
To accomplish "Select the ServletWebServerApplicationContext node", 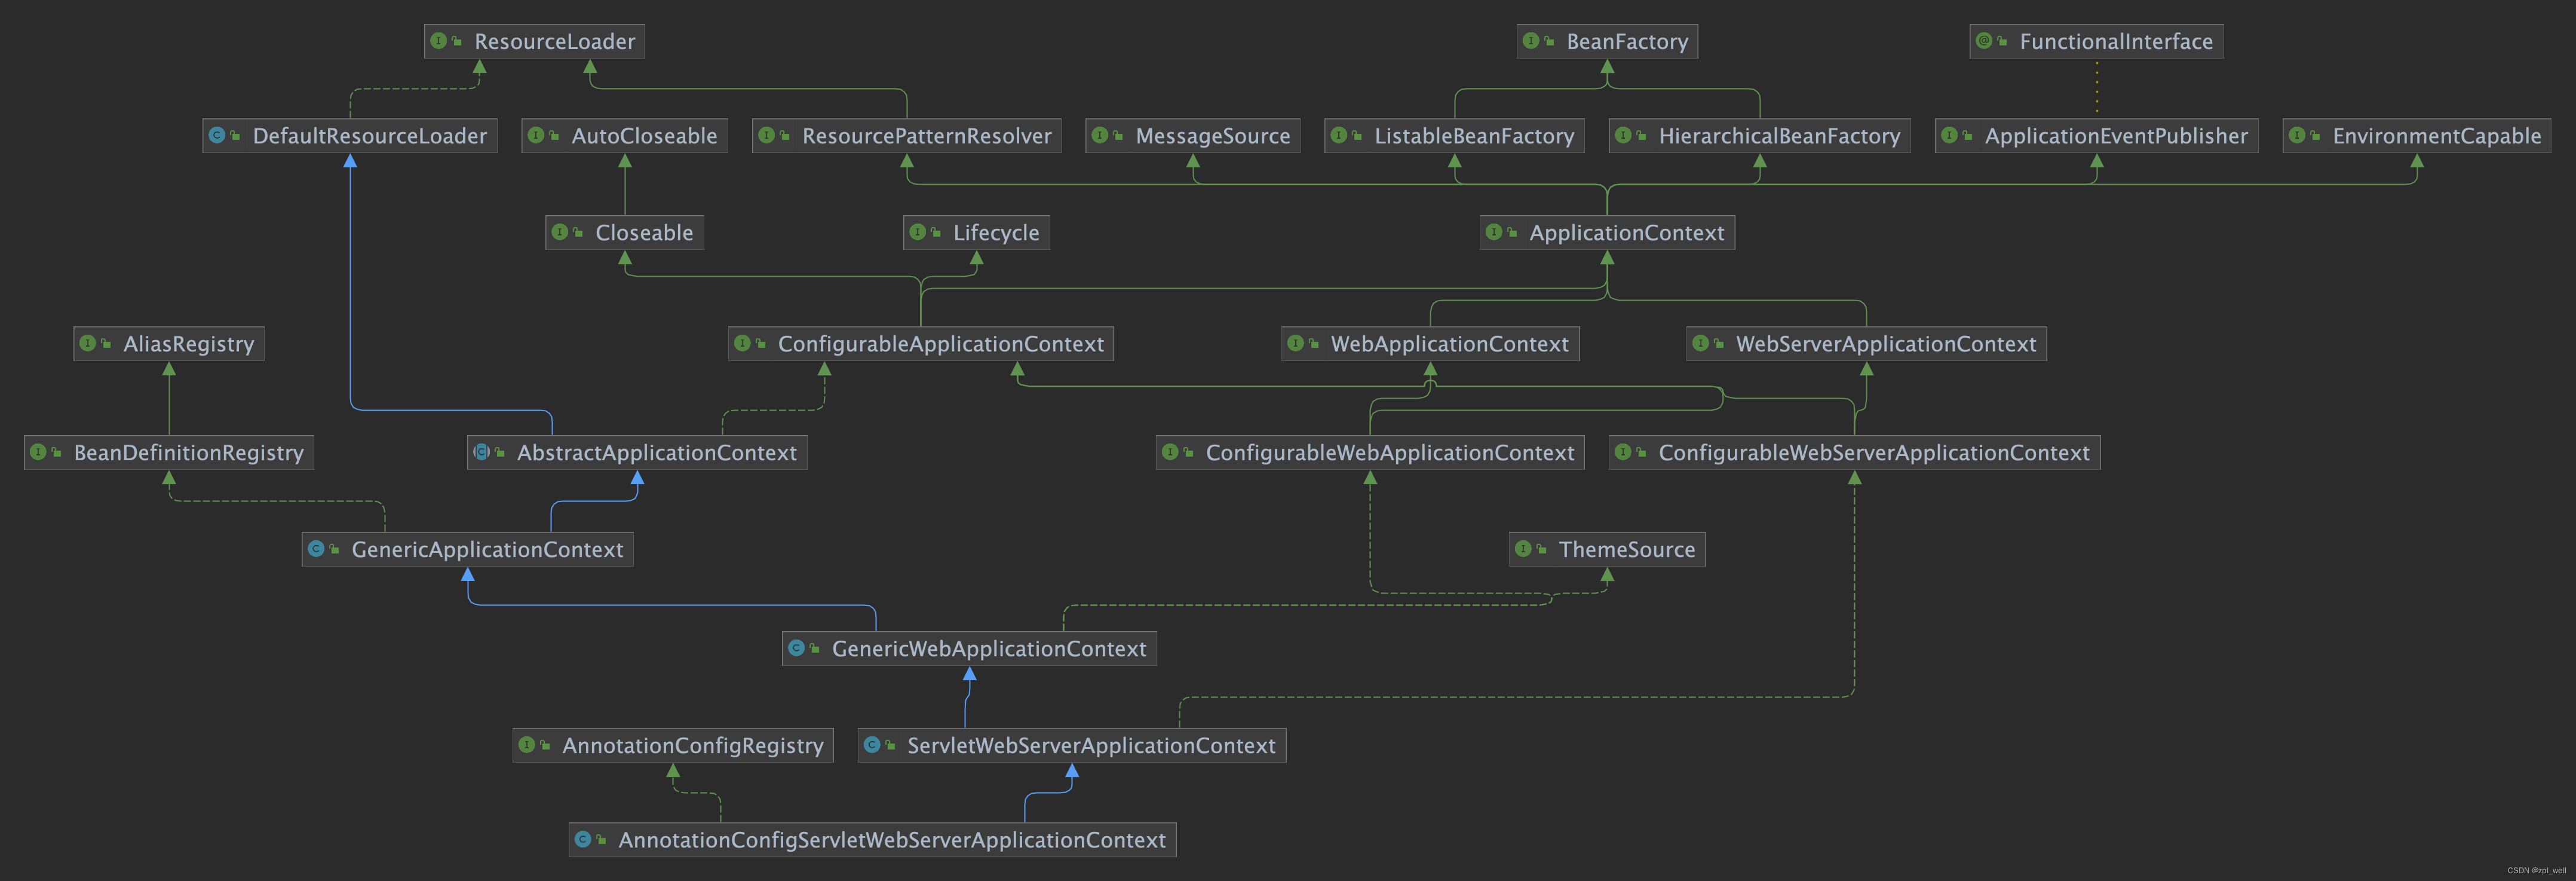I will 1090,746.
